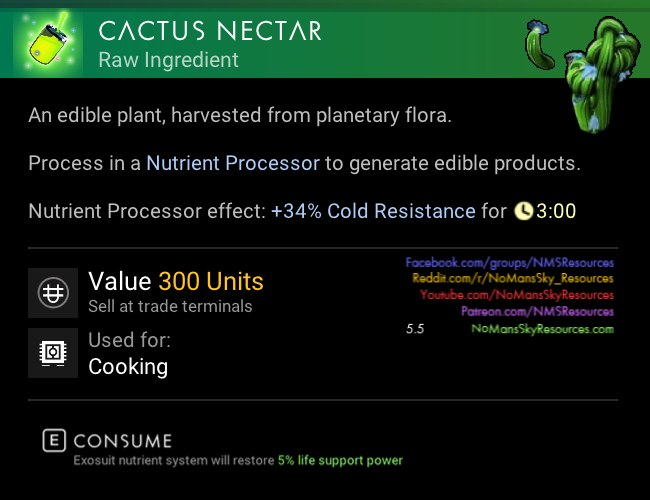Screen dimensions: 650x500
Task: Click the +34% Cold Resistance effect text
Action: point(373,211)
